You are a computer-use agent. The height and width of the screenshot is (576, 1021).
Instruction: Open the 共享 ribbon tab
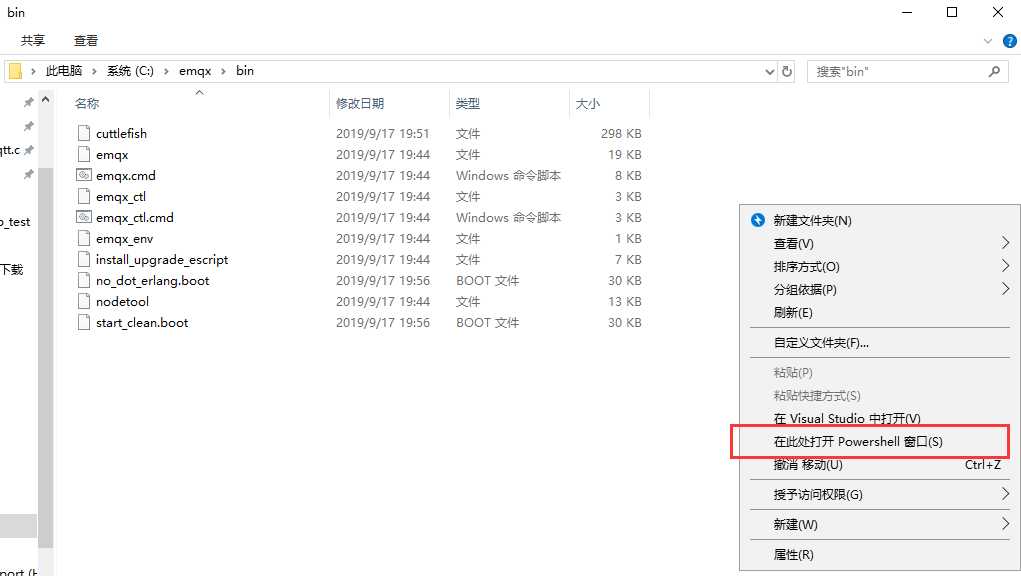(33, 40)
